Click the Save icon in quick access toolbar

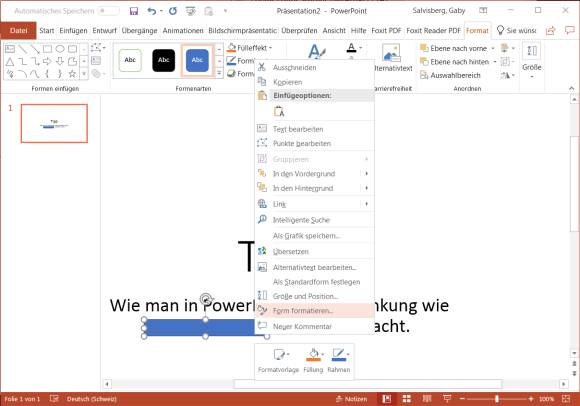tap(134, 11)
